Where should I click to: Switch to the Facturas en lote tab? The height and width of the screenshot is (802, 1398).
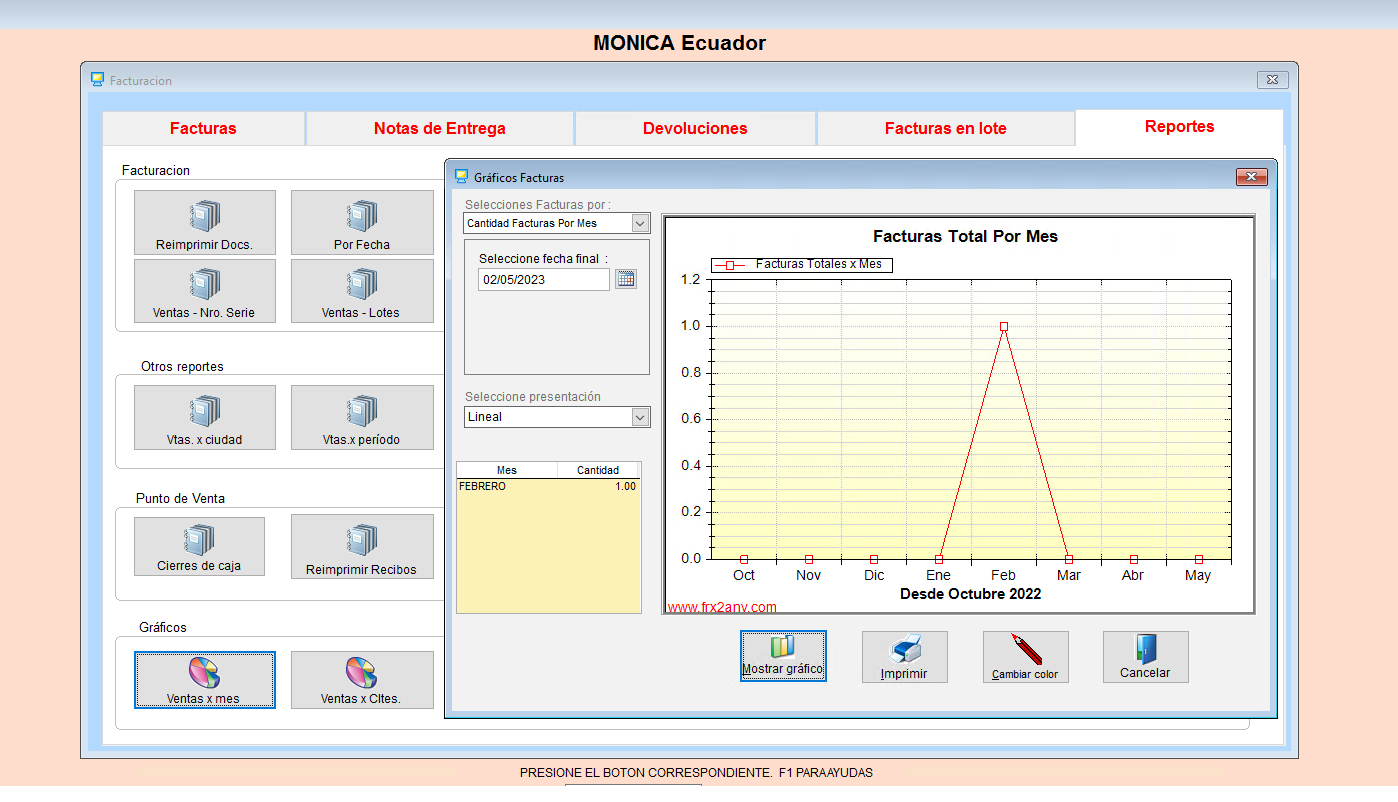coord(946,128)
